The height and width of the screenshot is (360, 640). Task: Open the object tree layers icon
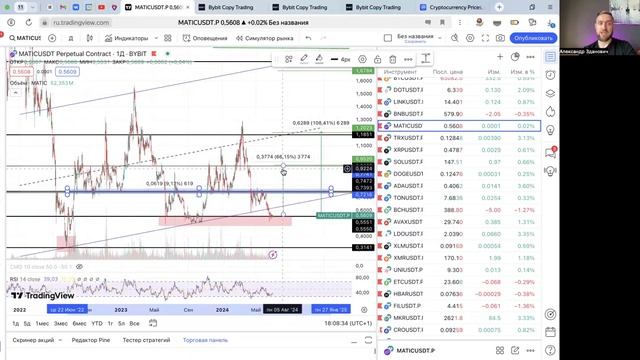pyautogui.click(x=550, y=93)
